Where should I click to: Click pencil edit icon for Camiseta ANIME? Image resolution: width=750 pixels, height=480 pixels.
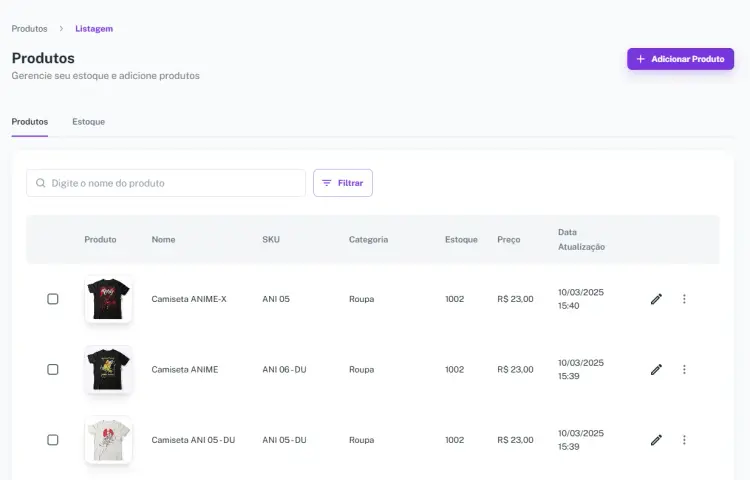(656, 369)
